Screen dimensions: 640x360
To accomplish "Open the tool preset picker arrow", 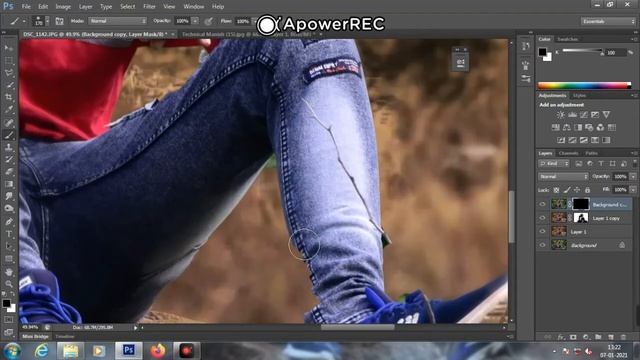I will point(24,21).
